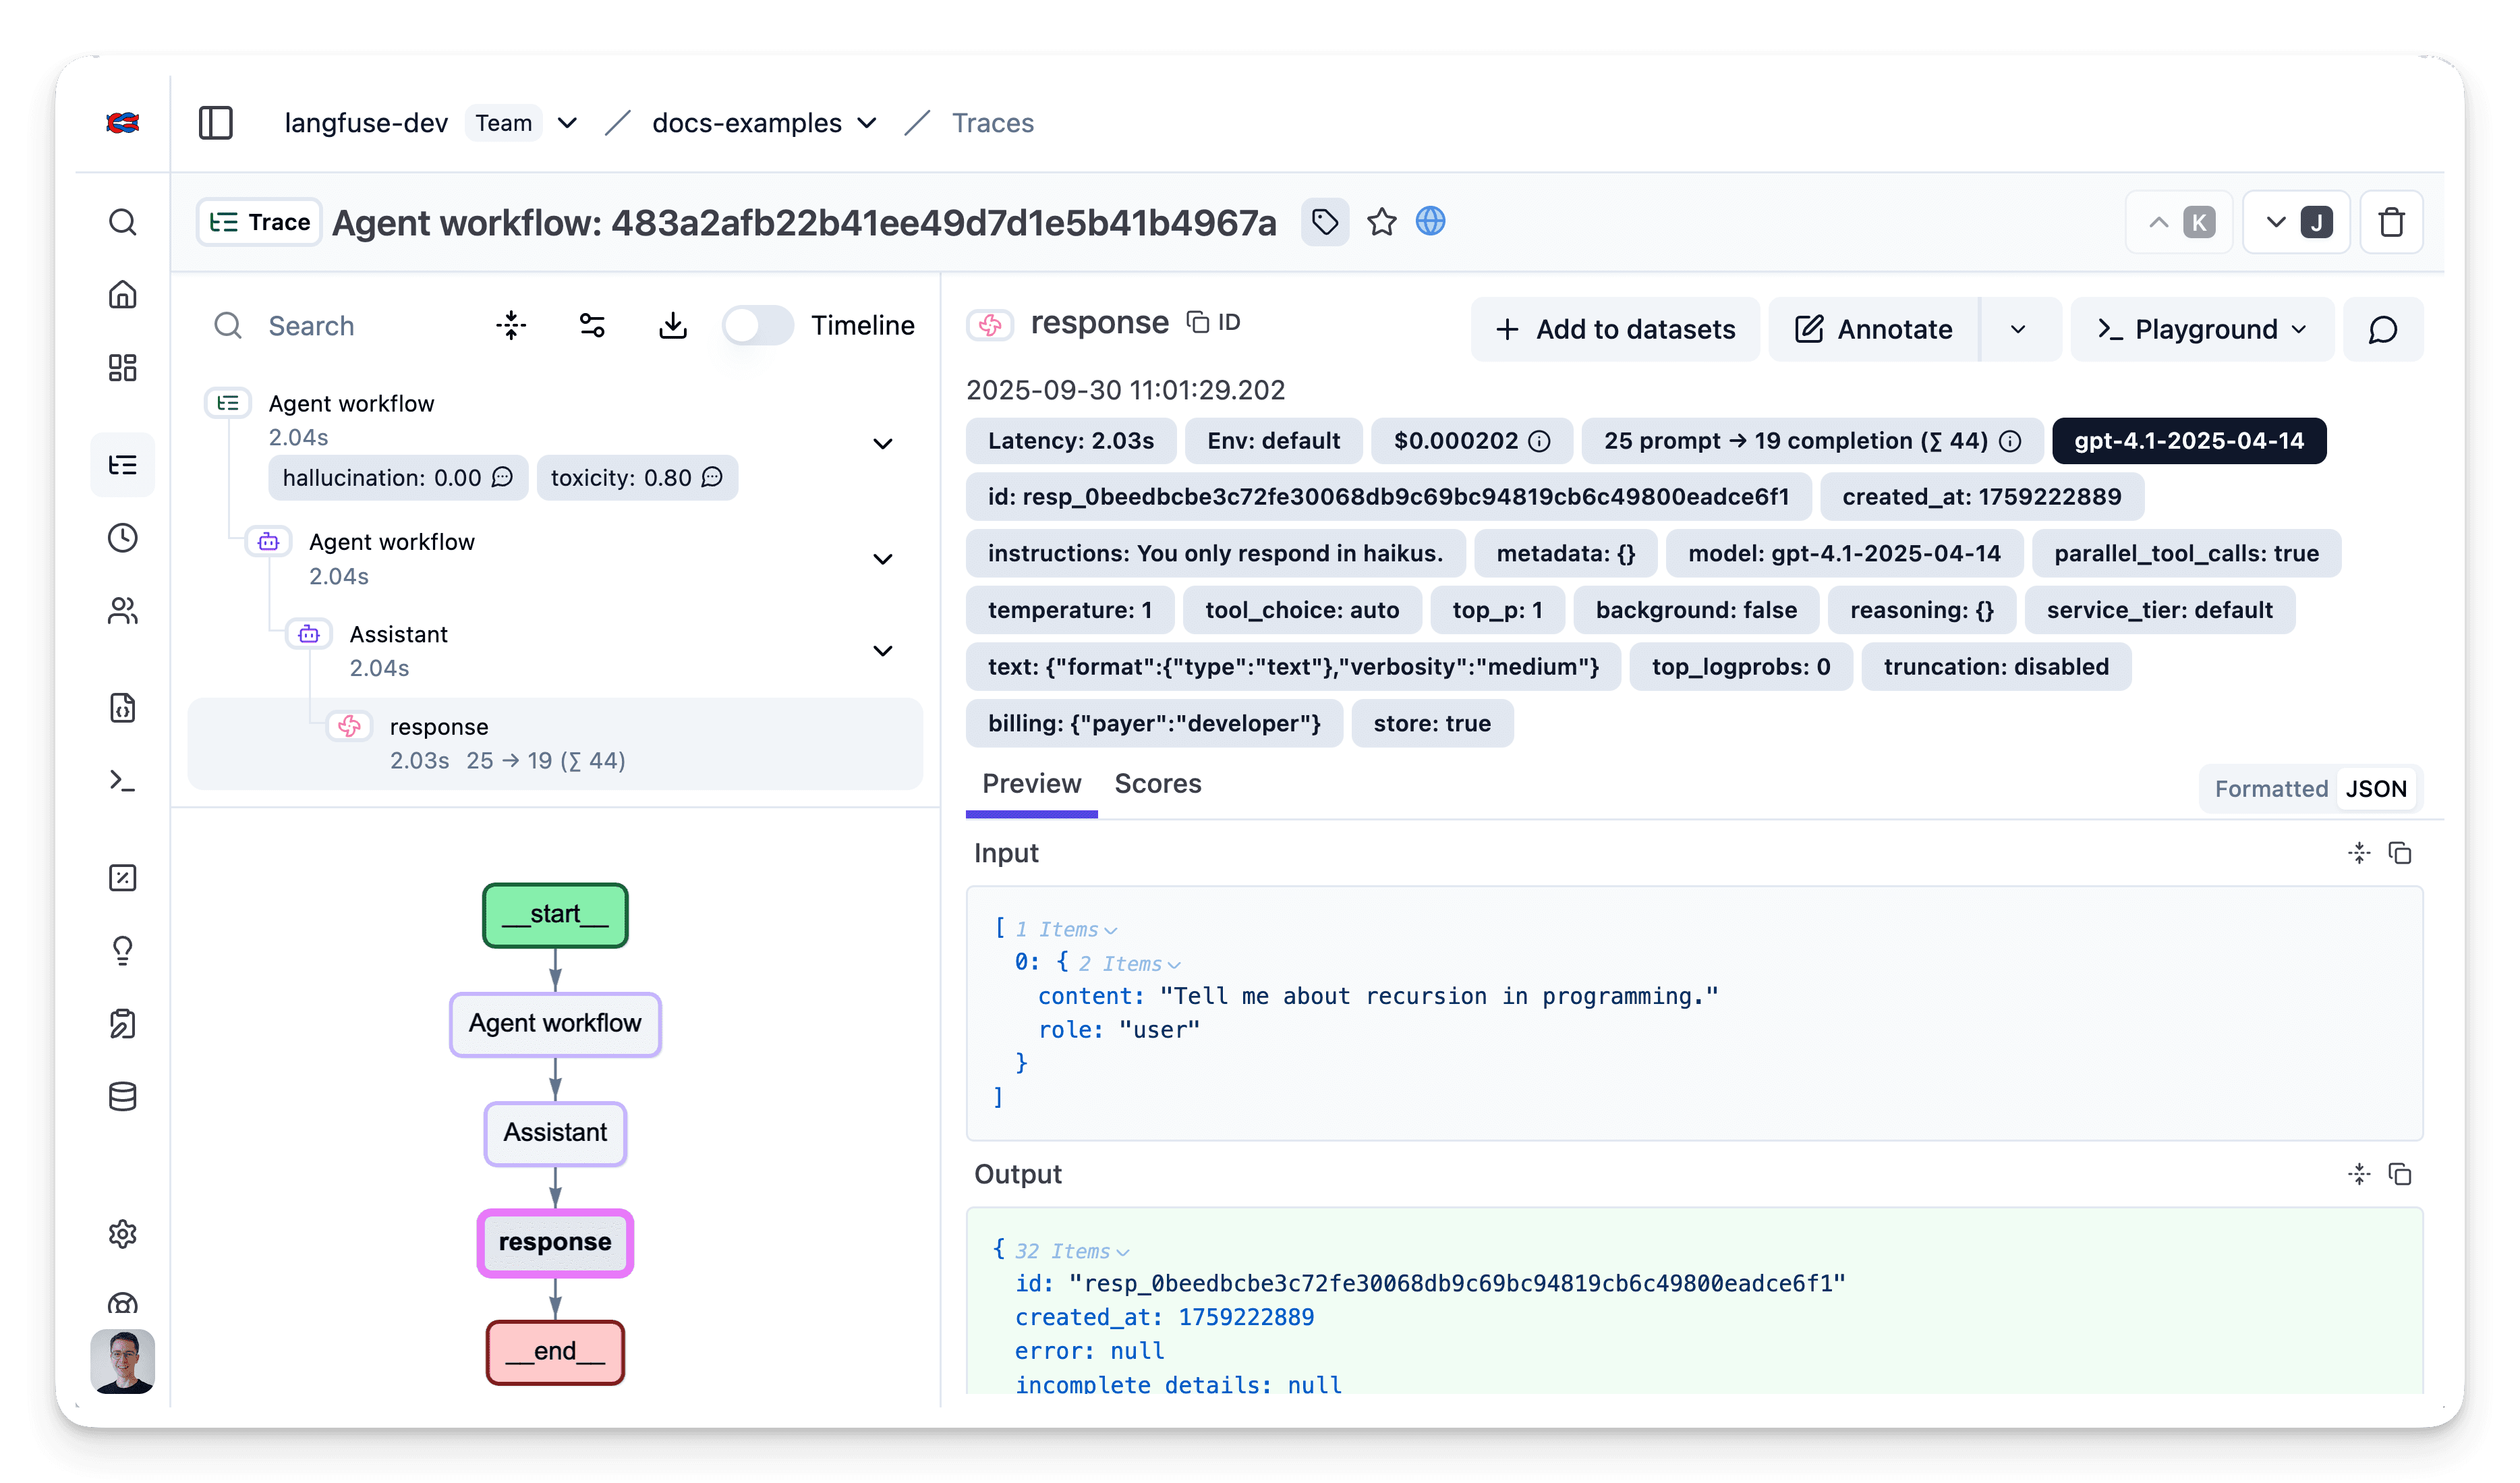Select the Playground terminal icon in sidebar
Screen dimensions: 2520x1483
[x=123, y=781]
